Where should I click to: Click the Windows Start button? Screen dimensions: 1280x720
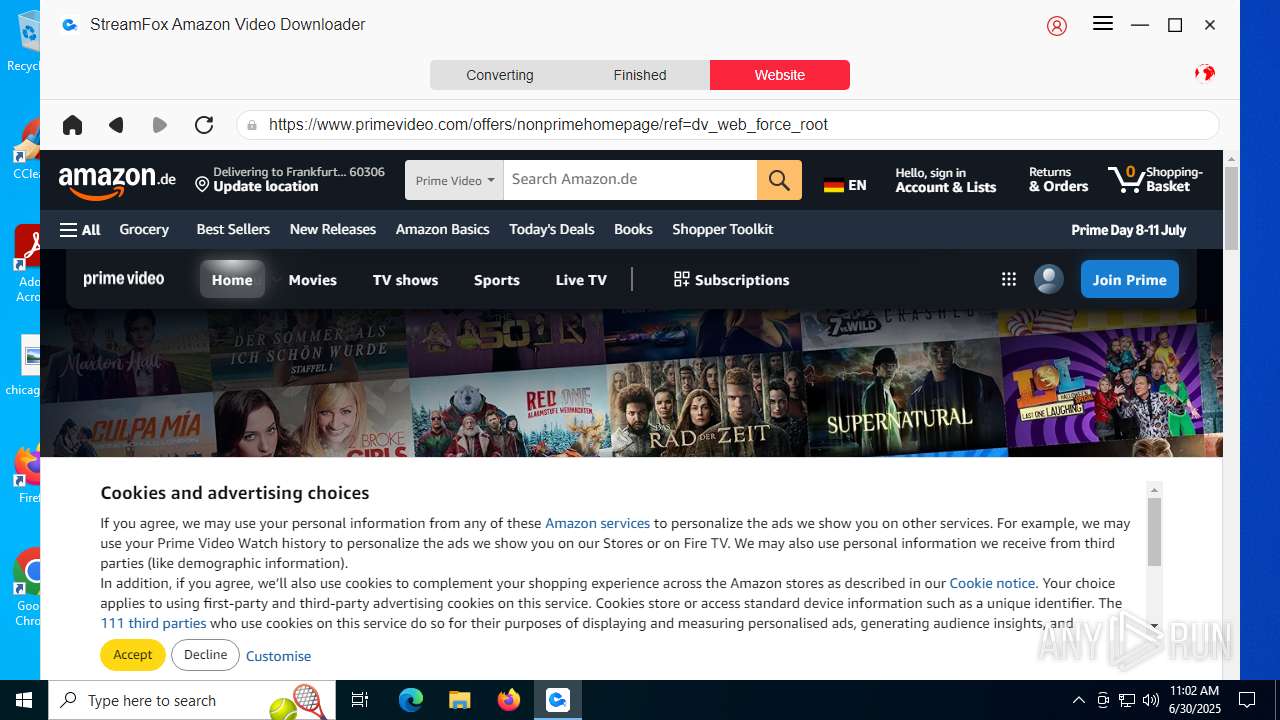point(24,700)
